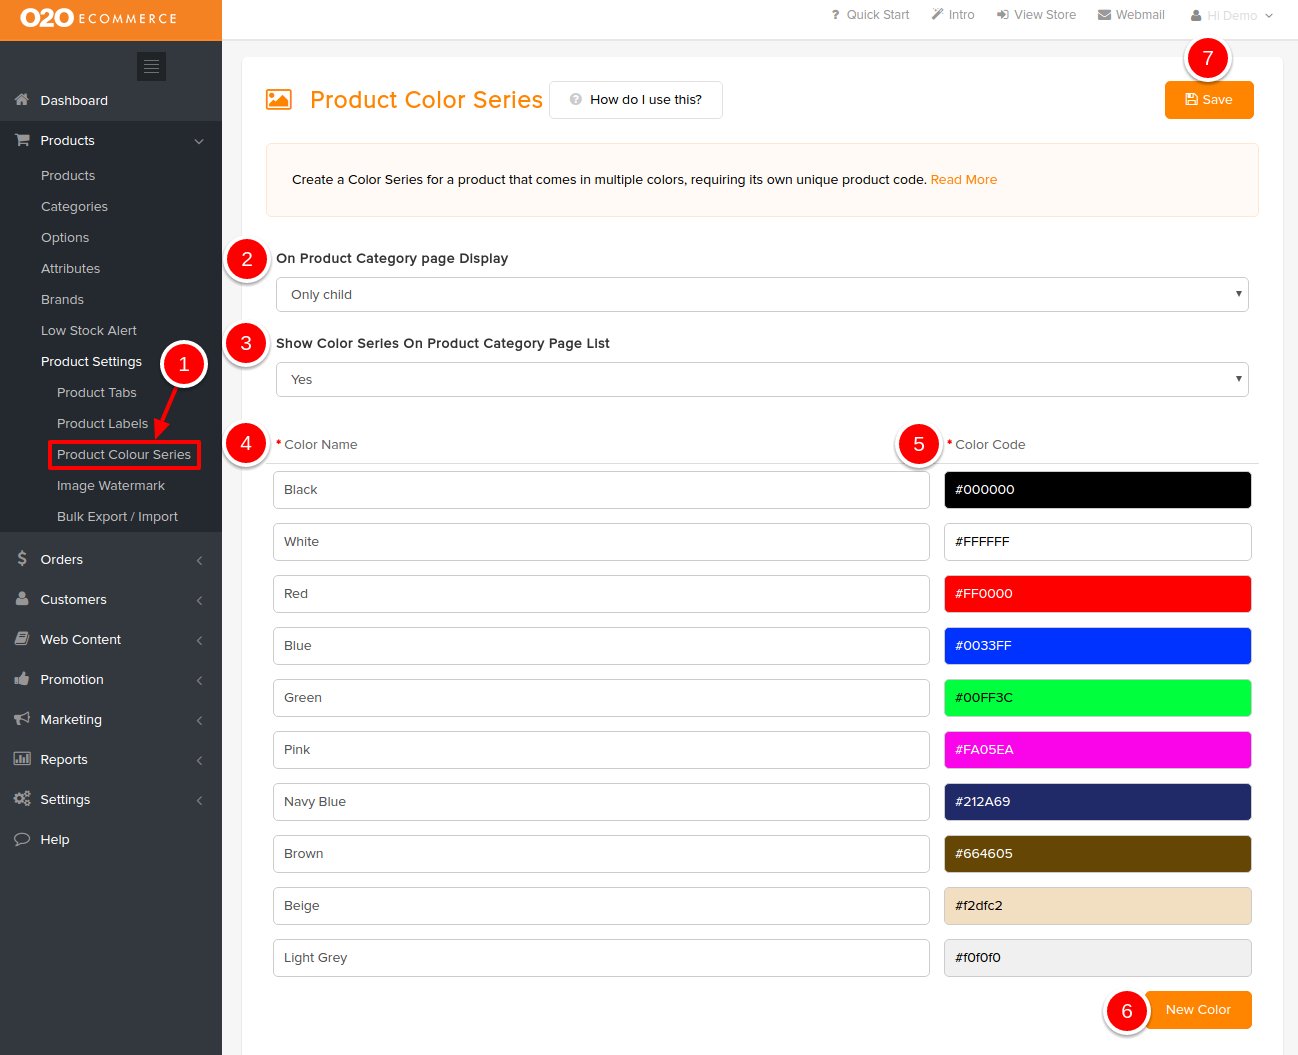
Task: Click the red #FF0000 color code swatch
Action: coord(1097,594)
